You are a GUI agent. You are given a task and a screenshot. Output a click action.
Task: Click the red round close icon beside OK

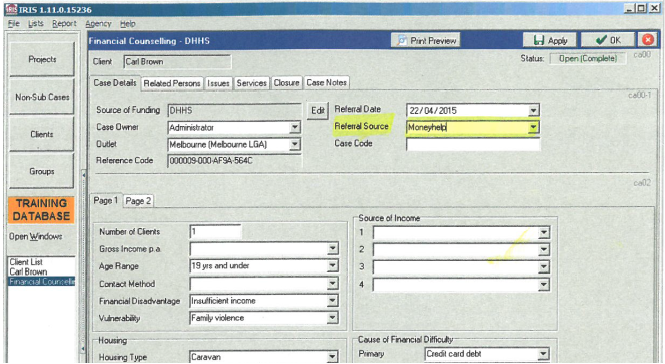[x=648, y=40]
